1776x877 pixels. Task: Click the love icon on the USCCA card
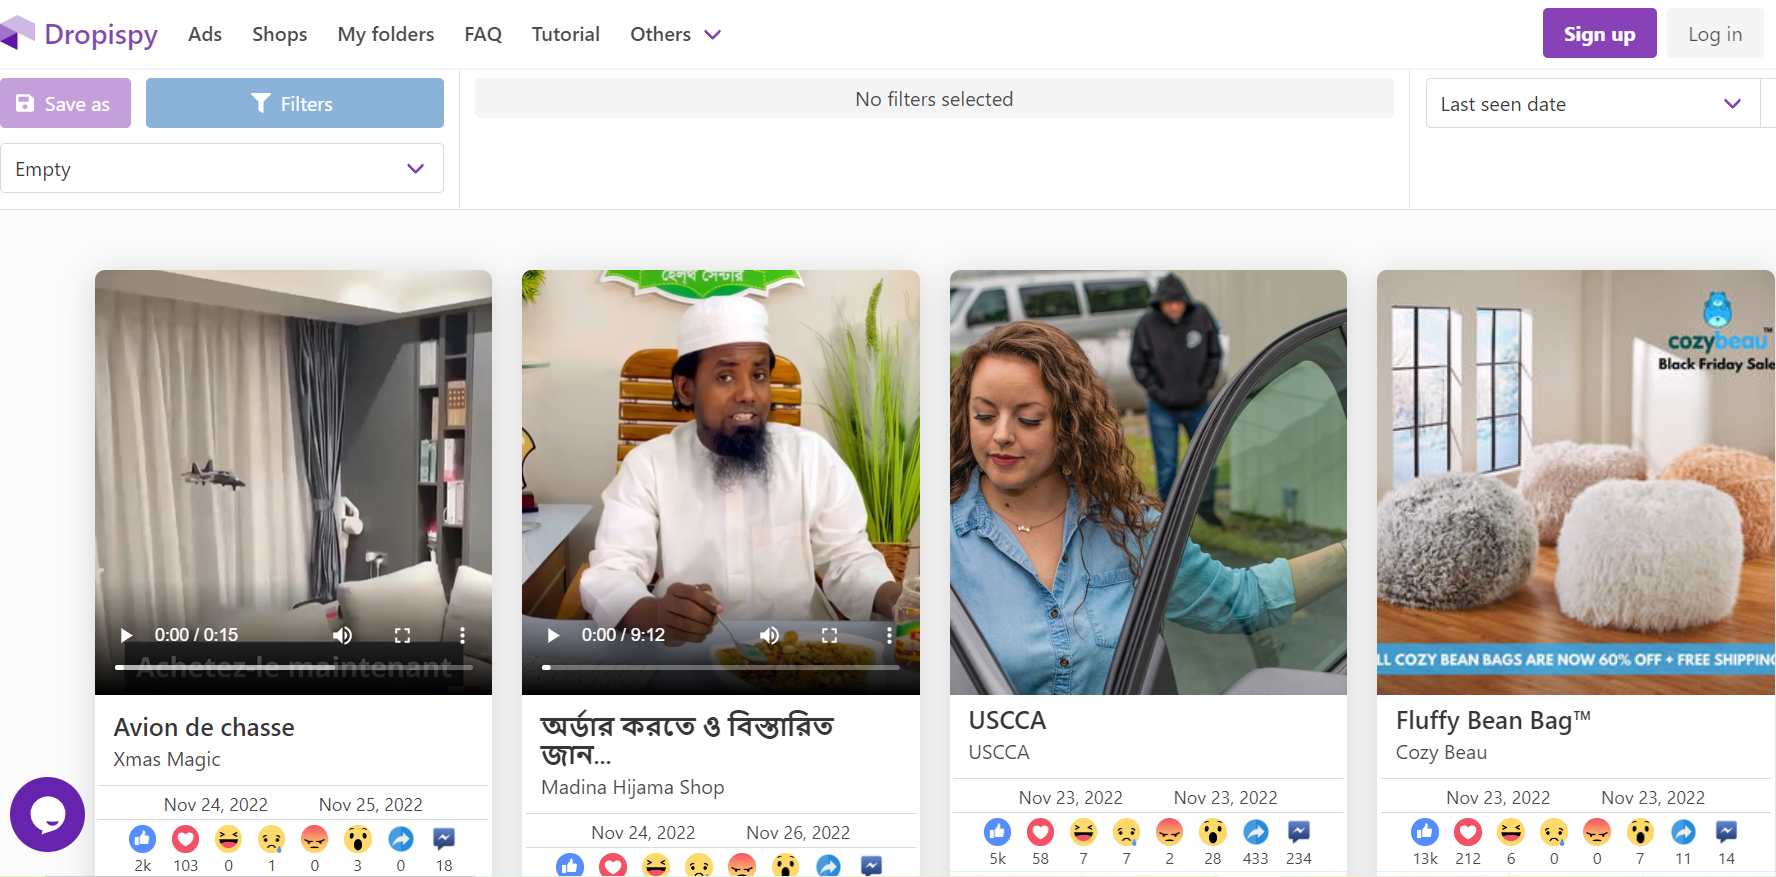click(1041, 831)
